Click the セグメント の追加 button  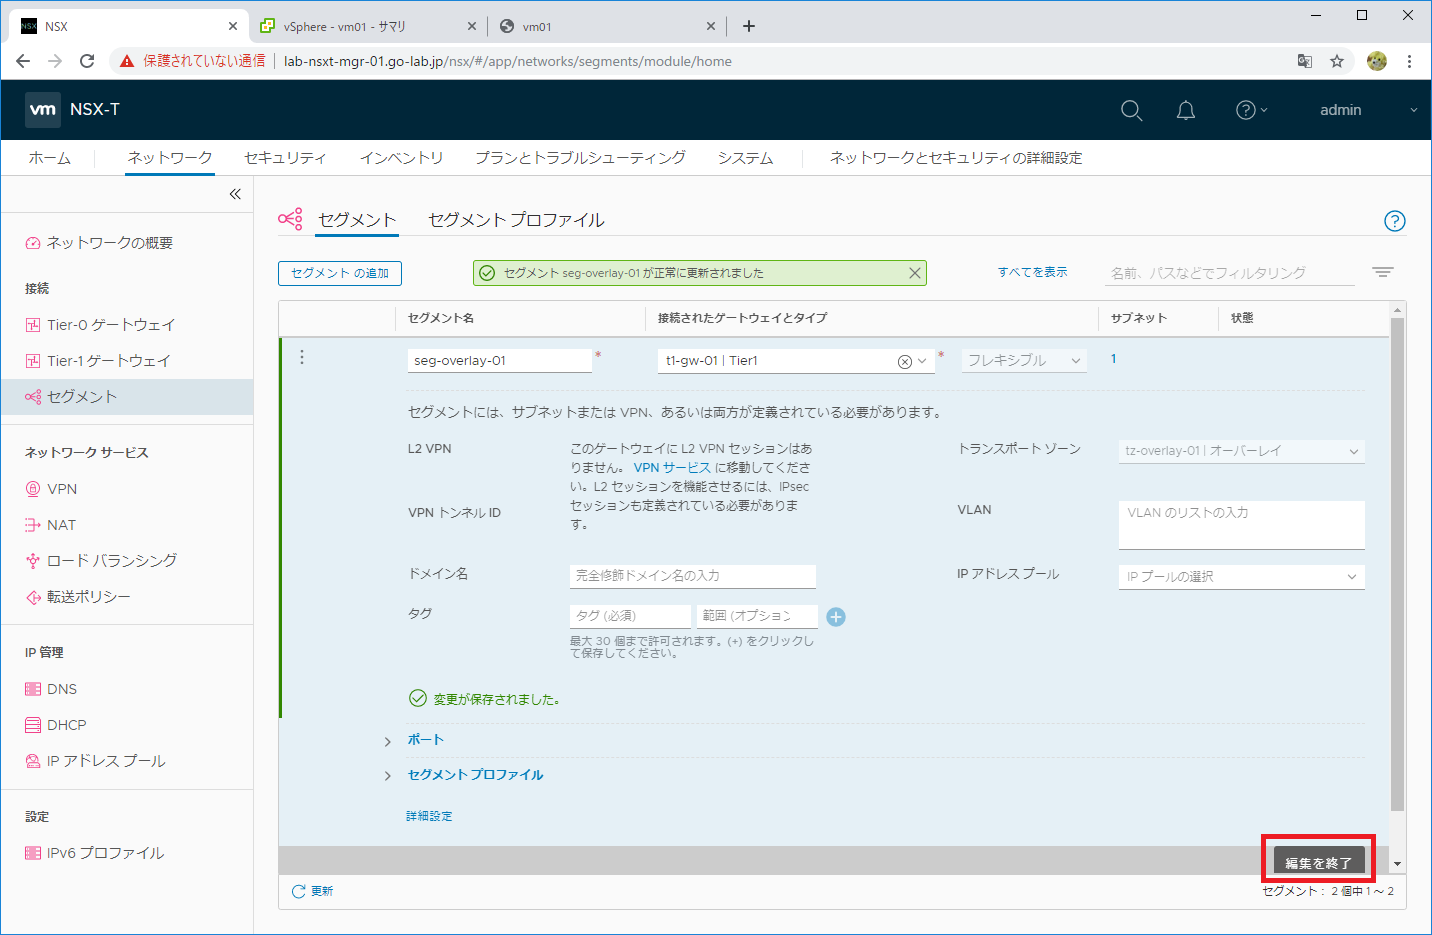pos(340,273)
